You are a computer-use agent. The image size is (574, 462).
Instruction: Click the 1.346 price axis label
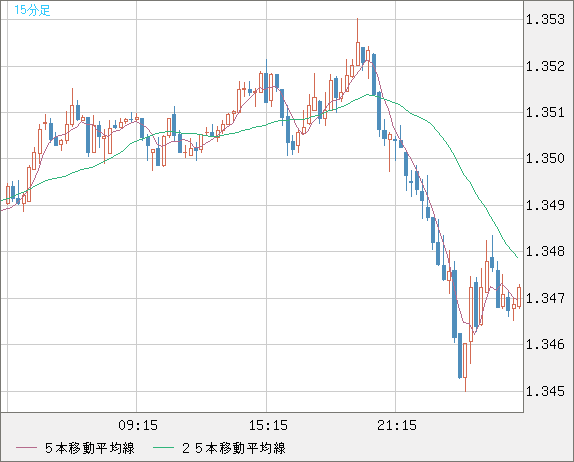coord(545,344)
